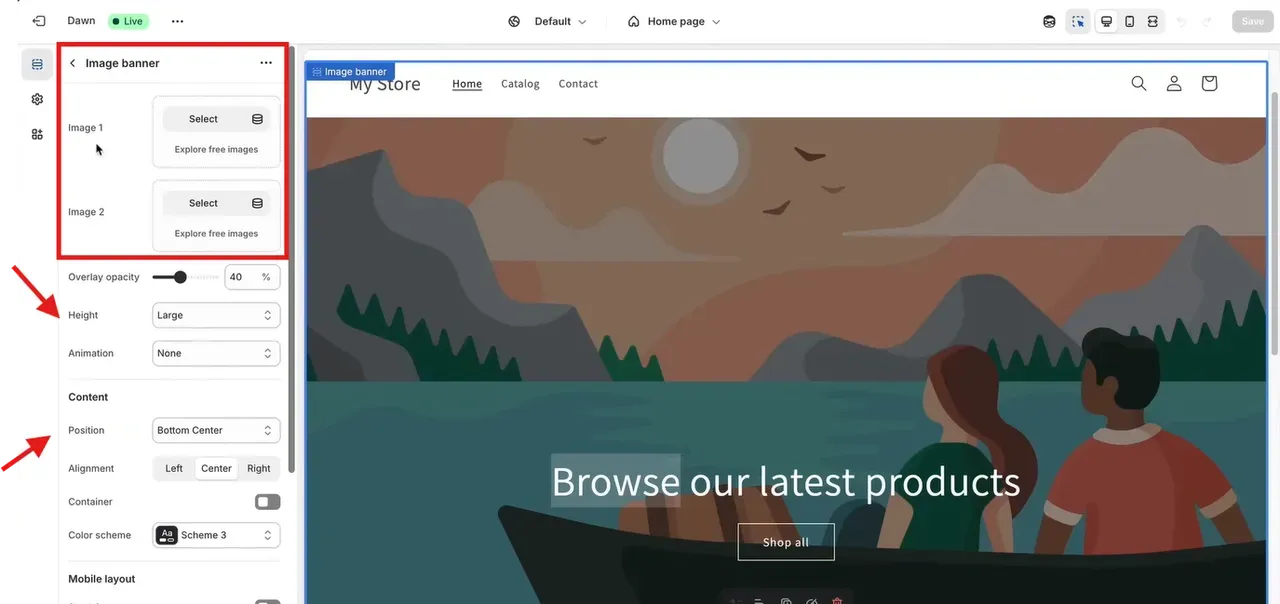Set content alignment to Left

174,468
